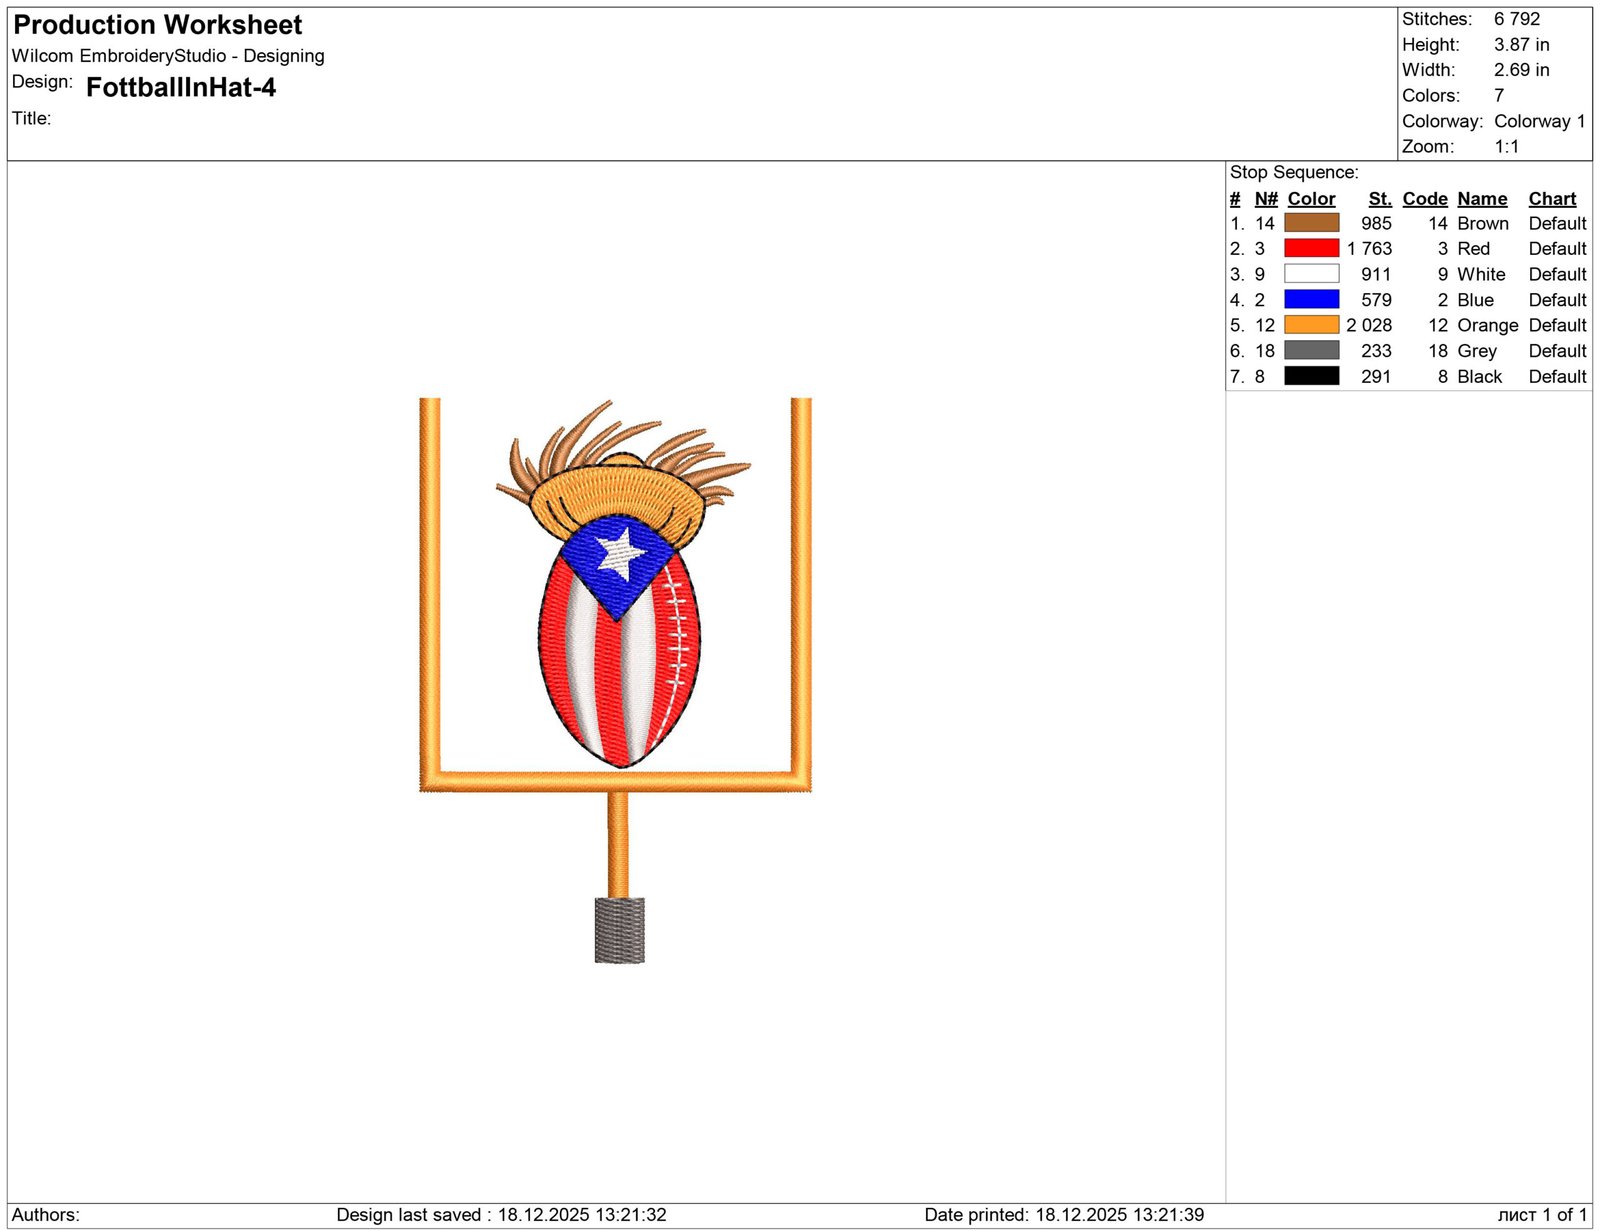Click the St. column header
This screenshot has height=1231, width=1600.
click(x=1379, y=199)
